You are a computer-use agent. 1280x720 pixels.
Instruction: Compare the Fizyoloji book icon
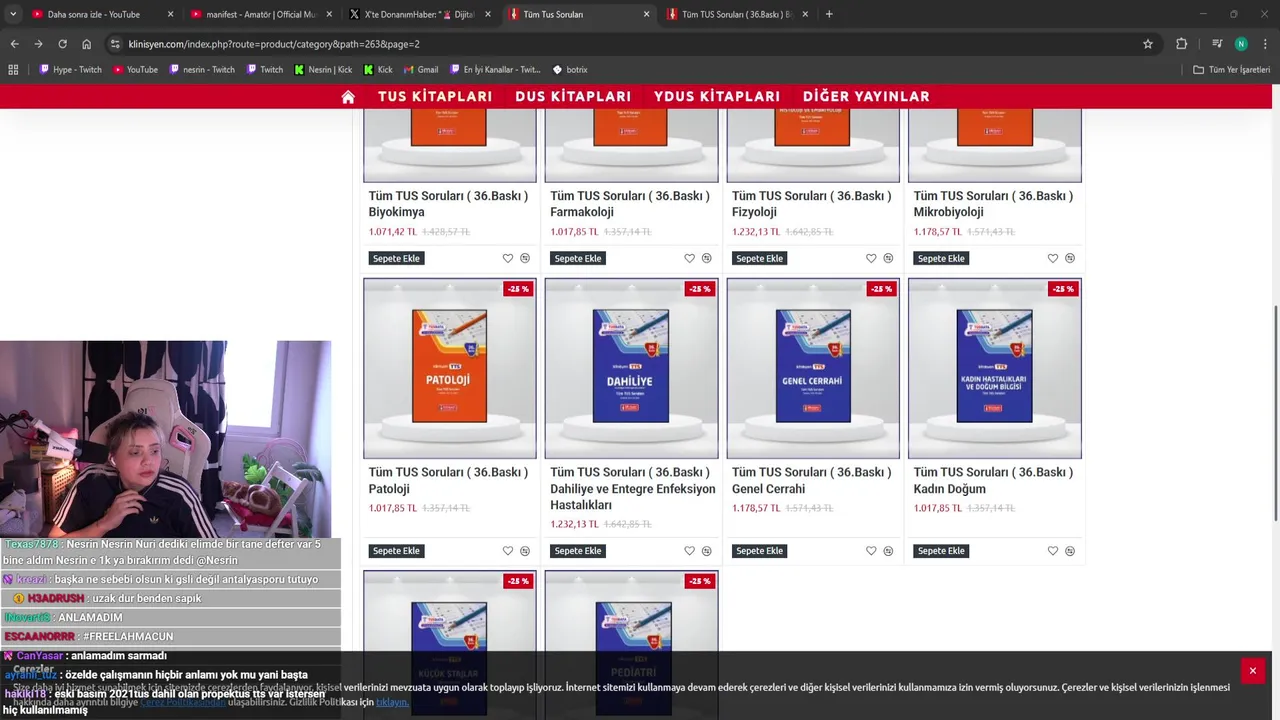888,258
